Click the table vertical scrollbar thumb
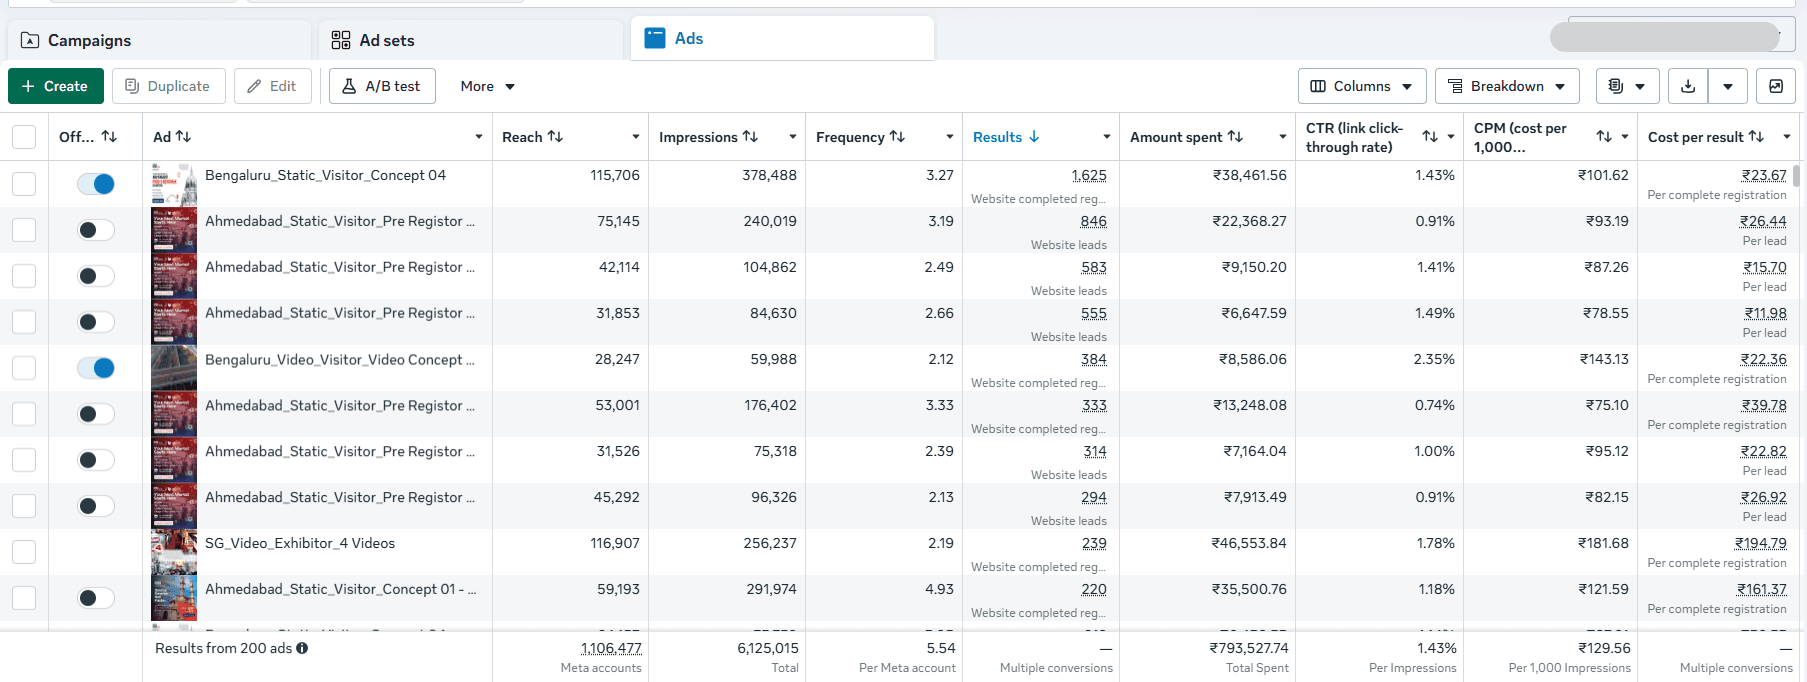Image resolution: width=1807 pixels, height=682 pixels. point(1797,176)
